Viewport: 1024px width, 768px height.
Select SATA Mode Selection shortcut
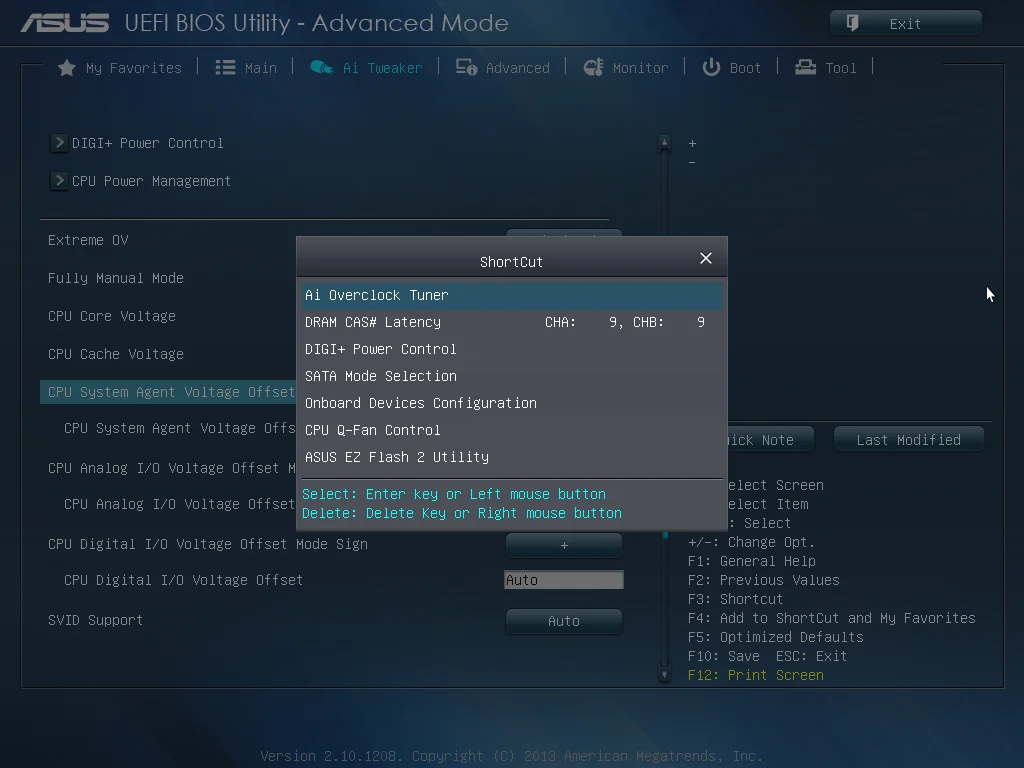point(512,376)
